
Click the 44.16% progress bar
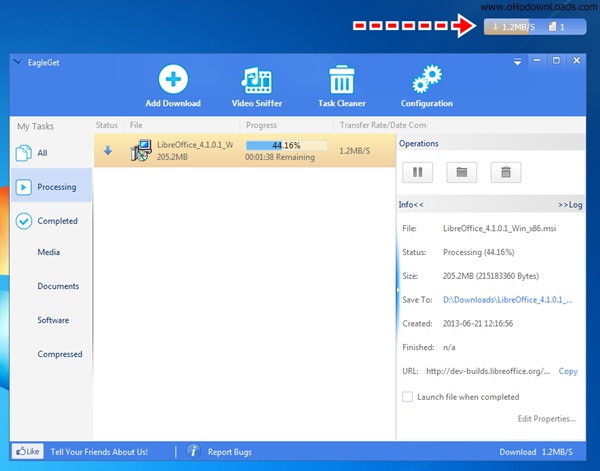click(x=286, y=145)
